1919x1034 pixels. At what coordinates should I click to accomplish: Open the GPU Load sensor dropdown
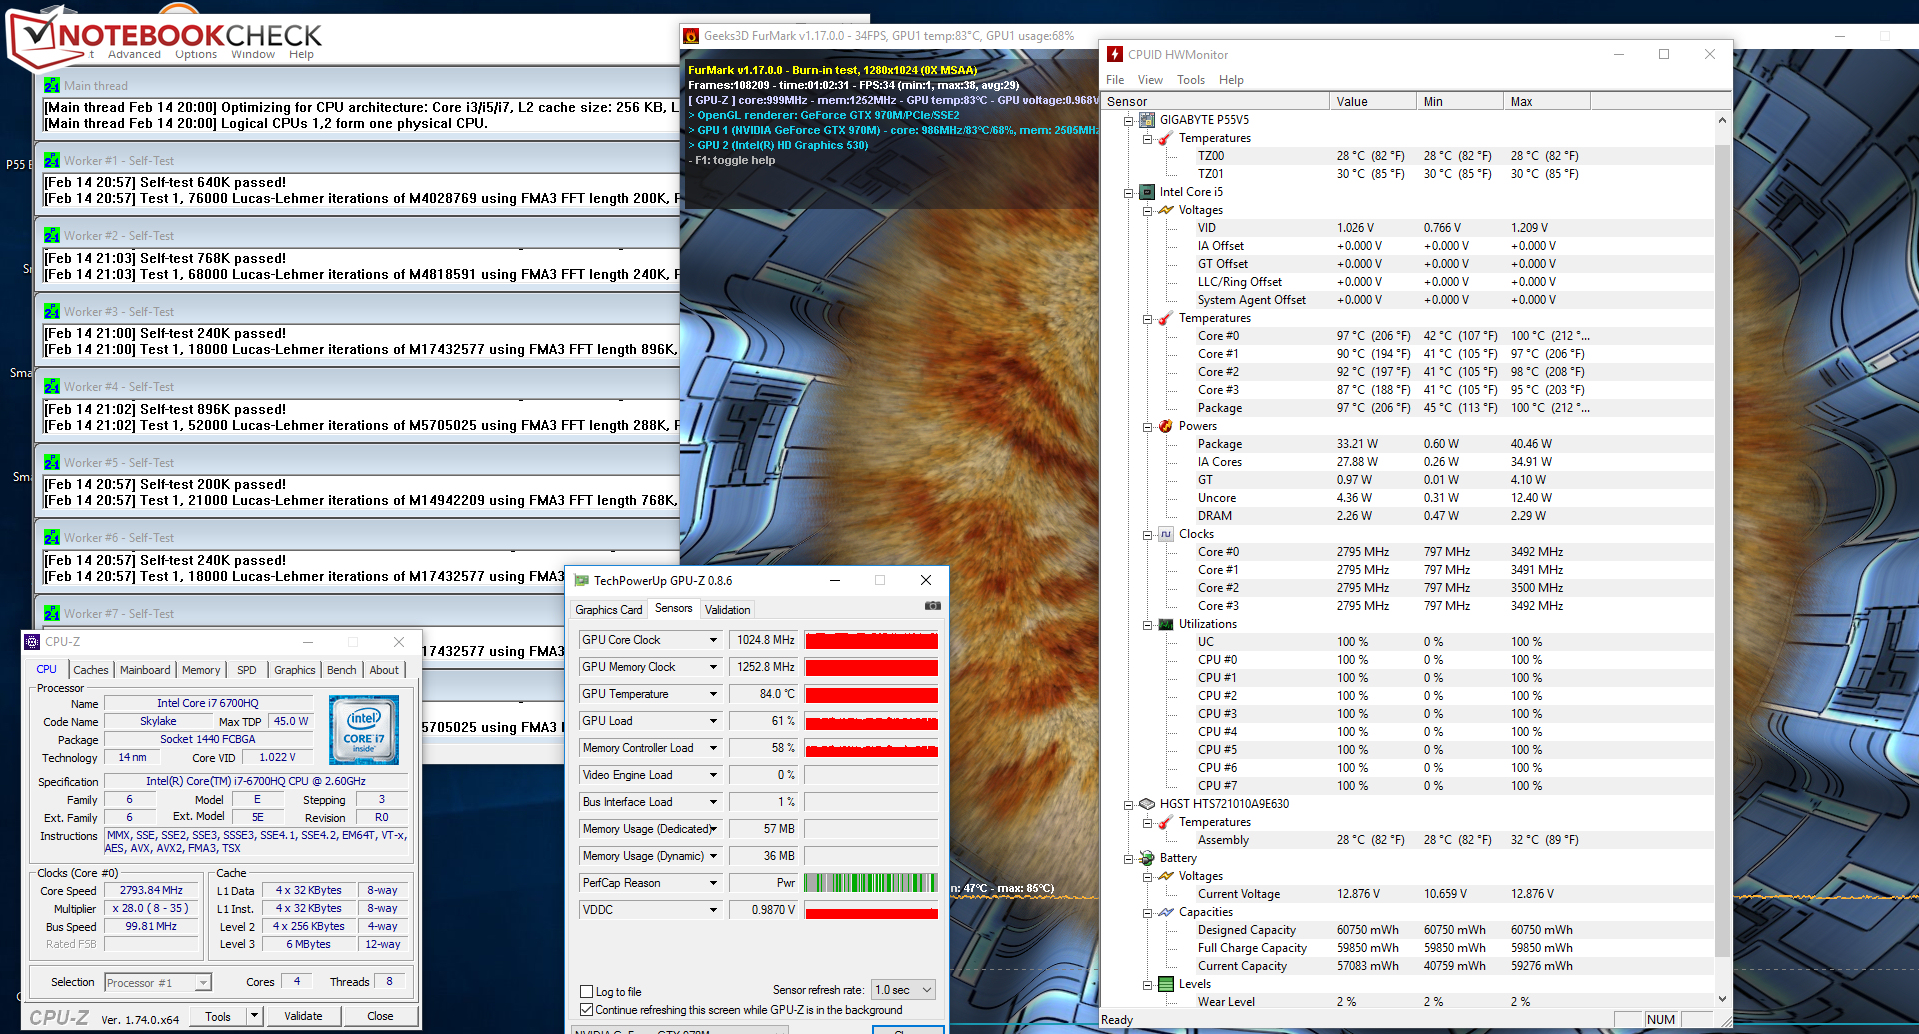713,721
